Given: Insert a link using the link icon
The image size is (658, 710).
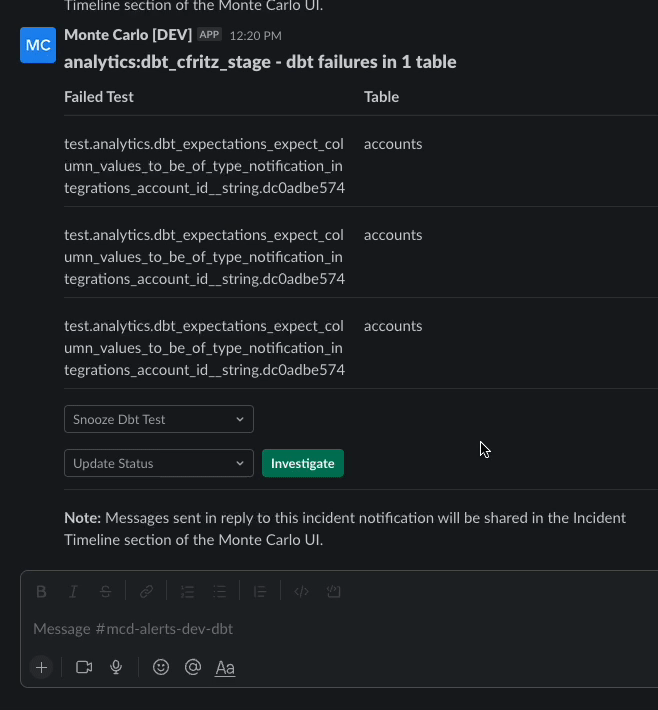Looking at the screenshot, I should click(x=146, y=591).
